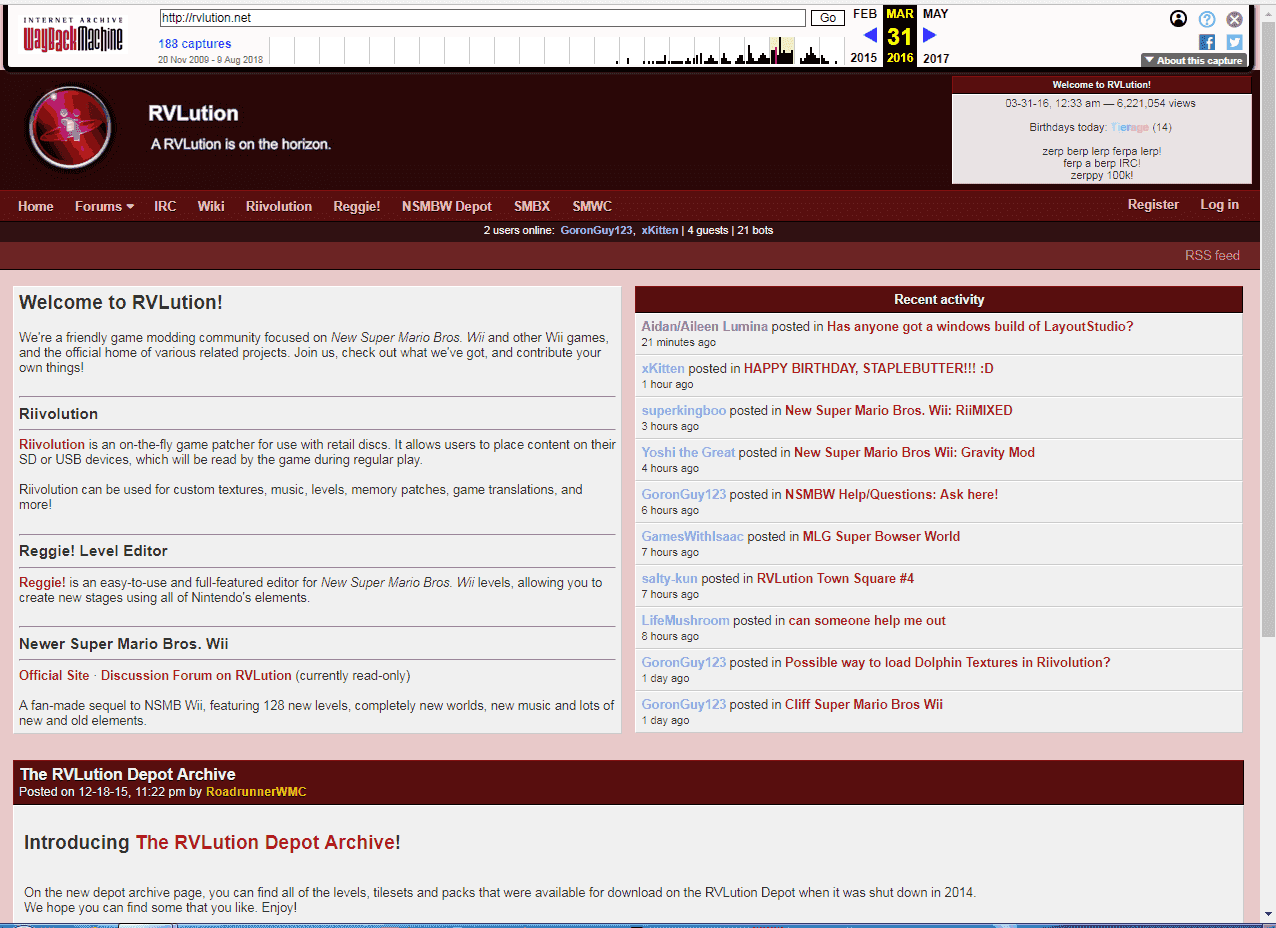
Task: Open Cliff Super Mario Bros Wii thread
Action: [864, 704]
